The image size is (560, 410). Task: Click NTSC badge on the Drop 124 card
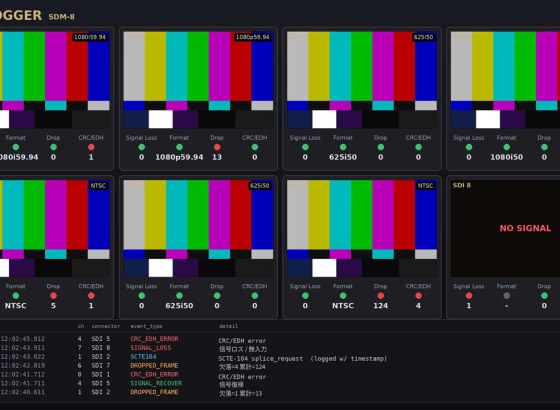[425, 186]
